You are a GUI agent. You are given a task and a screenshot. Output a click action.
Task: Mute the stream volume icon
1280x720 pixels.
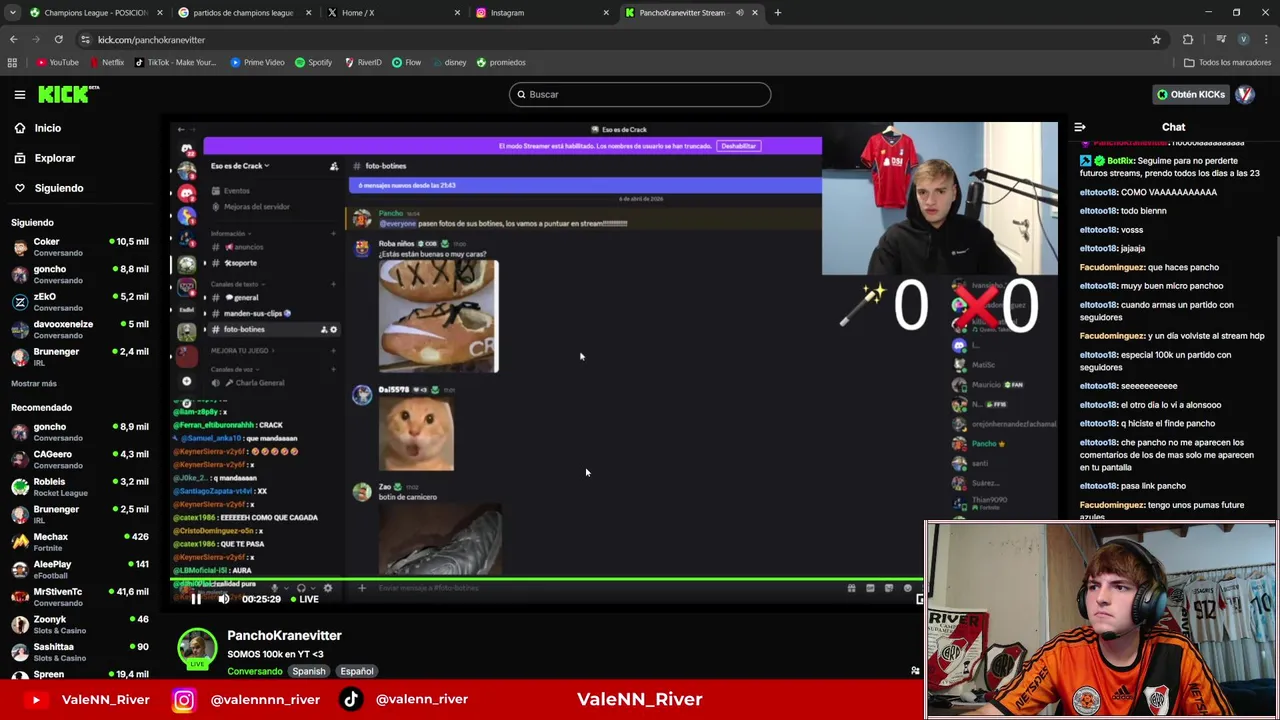(x=224, y=599)
